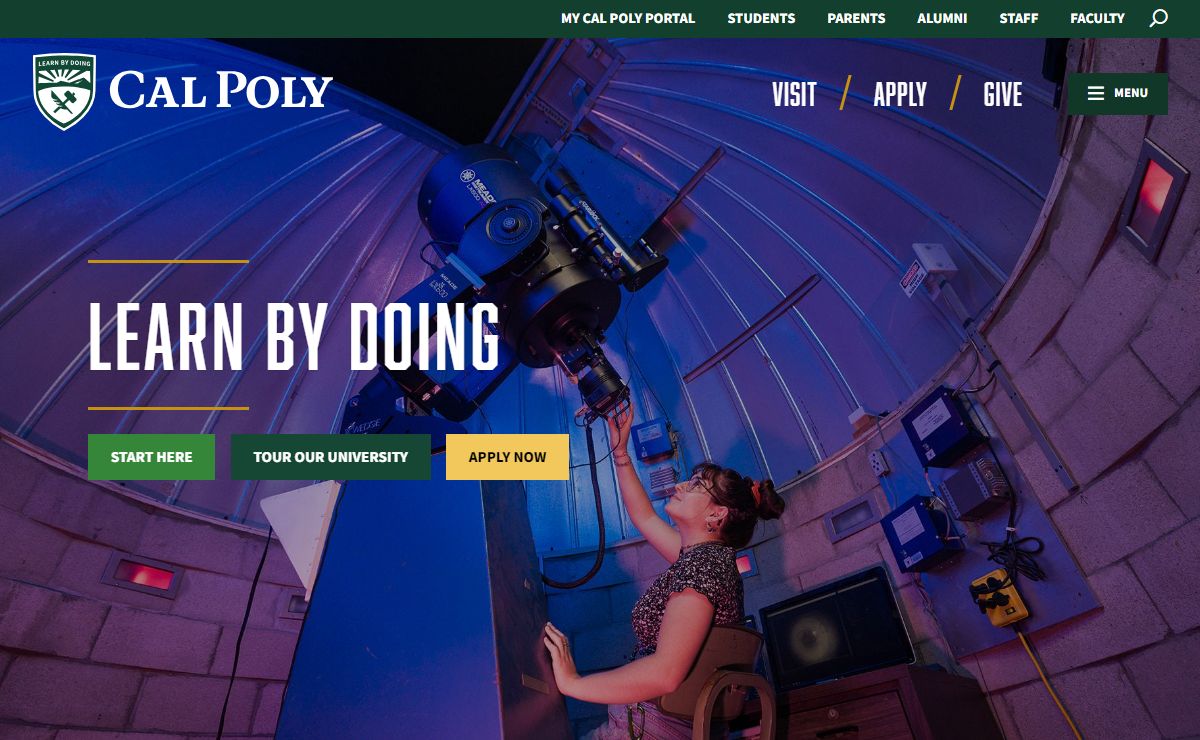The height and width of the screenshot is (740, 1200).
Task: Select Parents in the top bar
Action: click(856, 18)
